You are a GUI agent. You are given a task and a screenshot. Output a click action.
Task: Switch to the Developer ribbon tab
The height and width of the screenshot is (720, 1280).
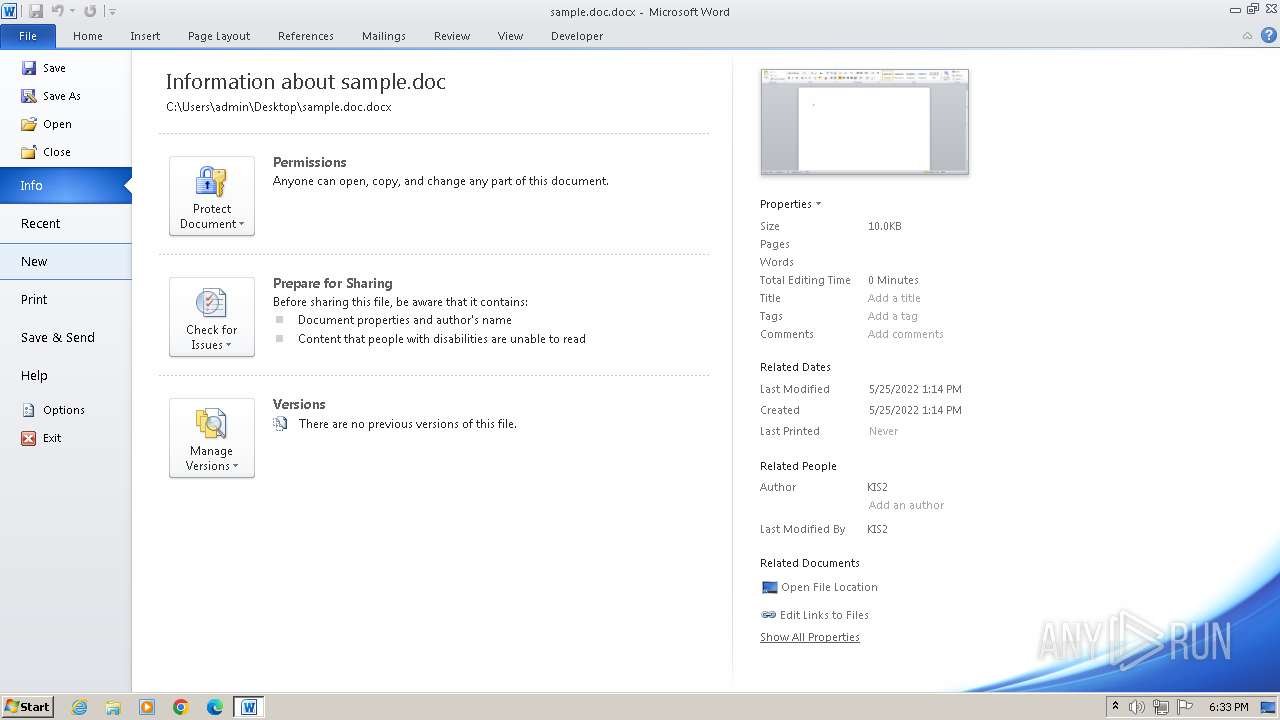click(577, 36)
